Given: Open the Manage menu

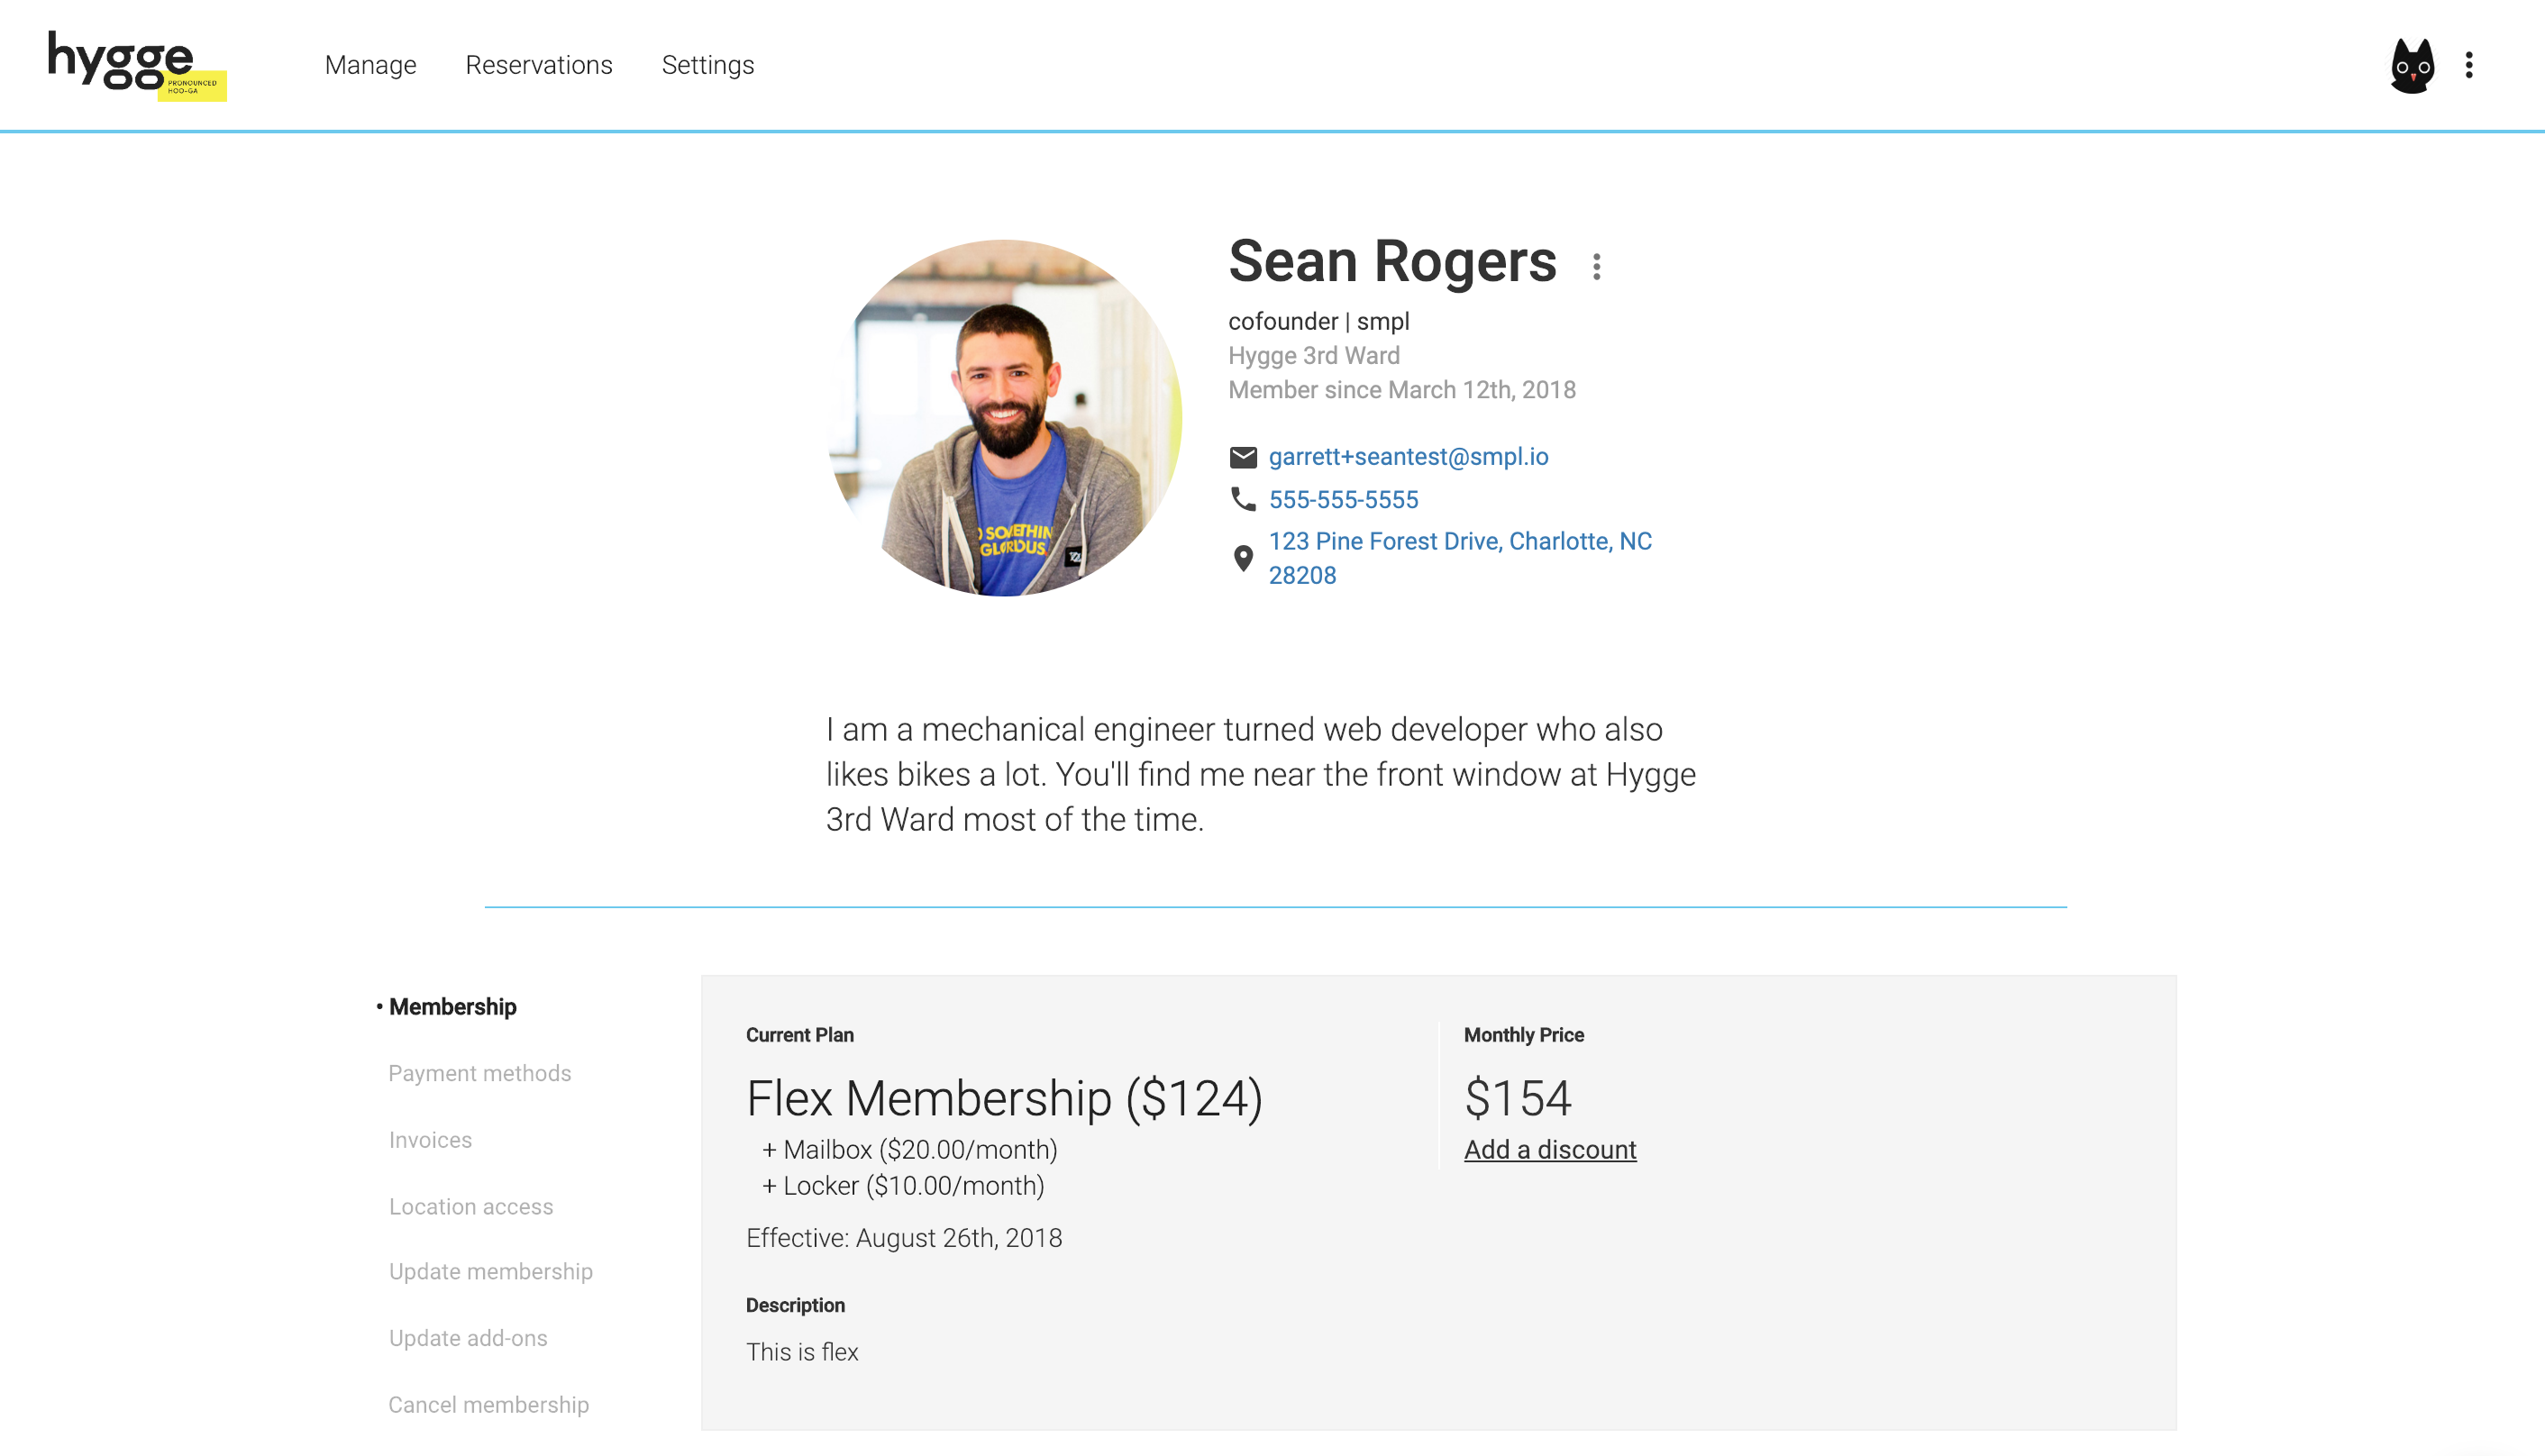Looking at the screenshot, I should click(370, 65).
